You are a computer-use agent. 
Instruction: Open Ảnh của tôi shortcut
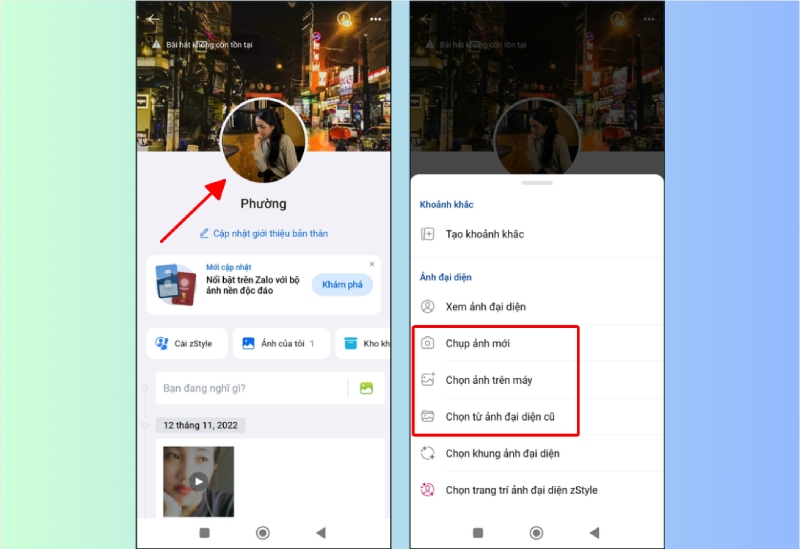pyautogui.click(x=279, y=343)
